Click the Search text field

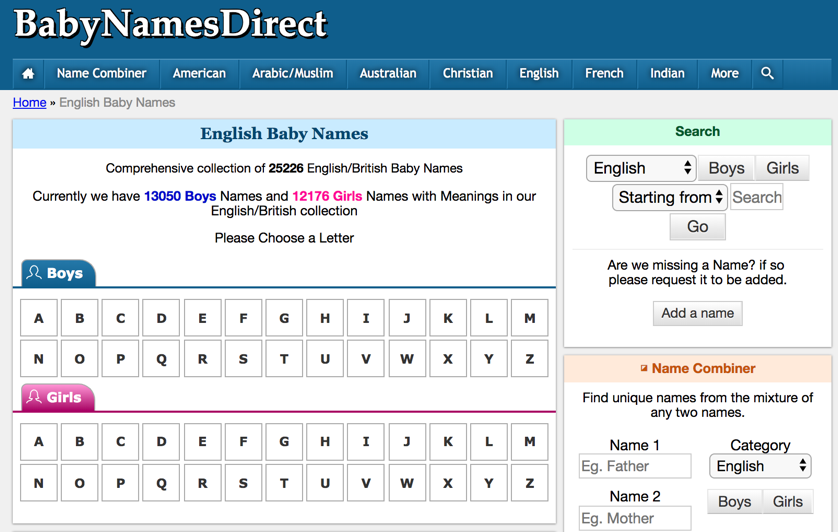[757, 197]
